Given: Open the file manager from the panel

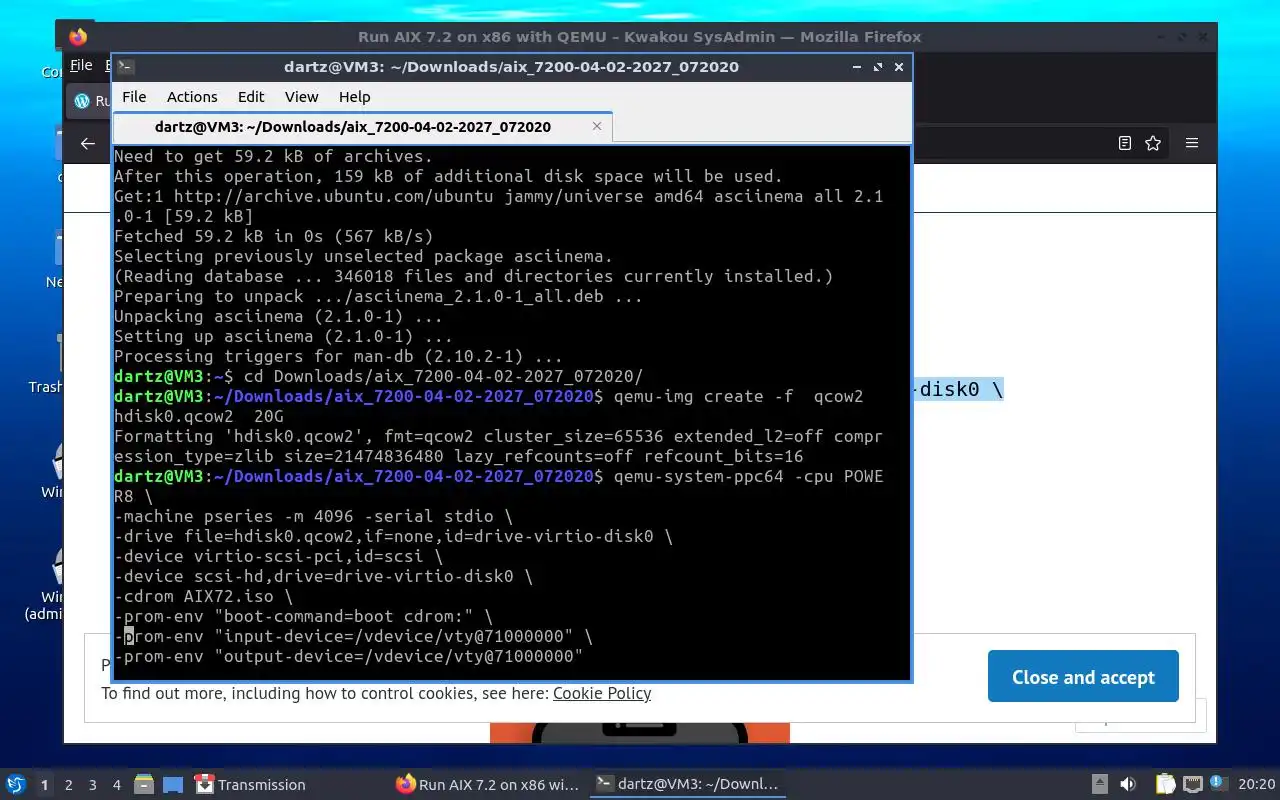Looking at the screenshot, I should [x=144, y=785].
